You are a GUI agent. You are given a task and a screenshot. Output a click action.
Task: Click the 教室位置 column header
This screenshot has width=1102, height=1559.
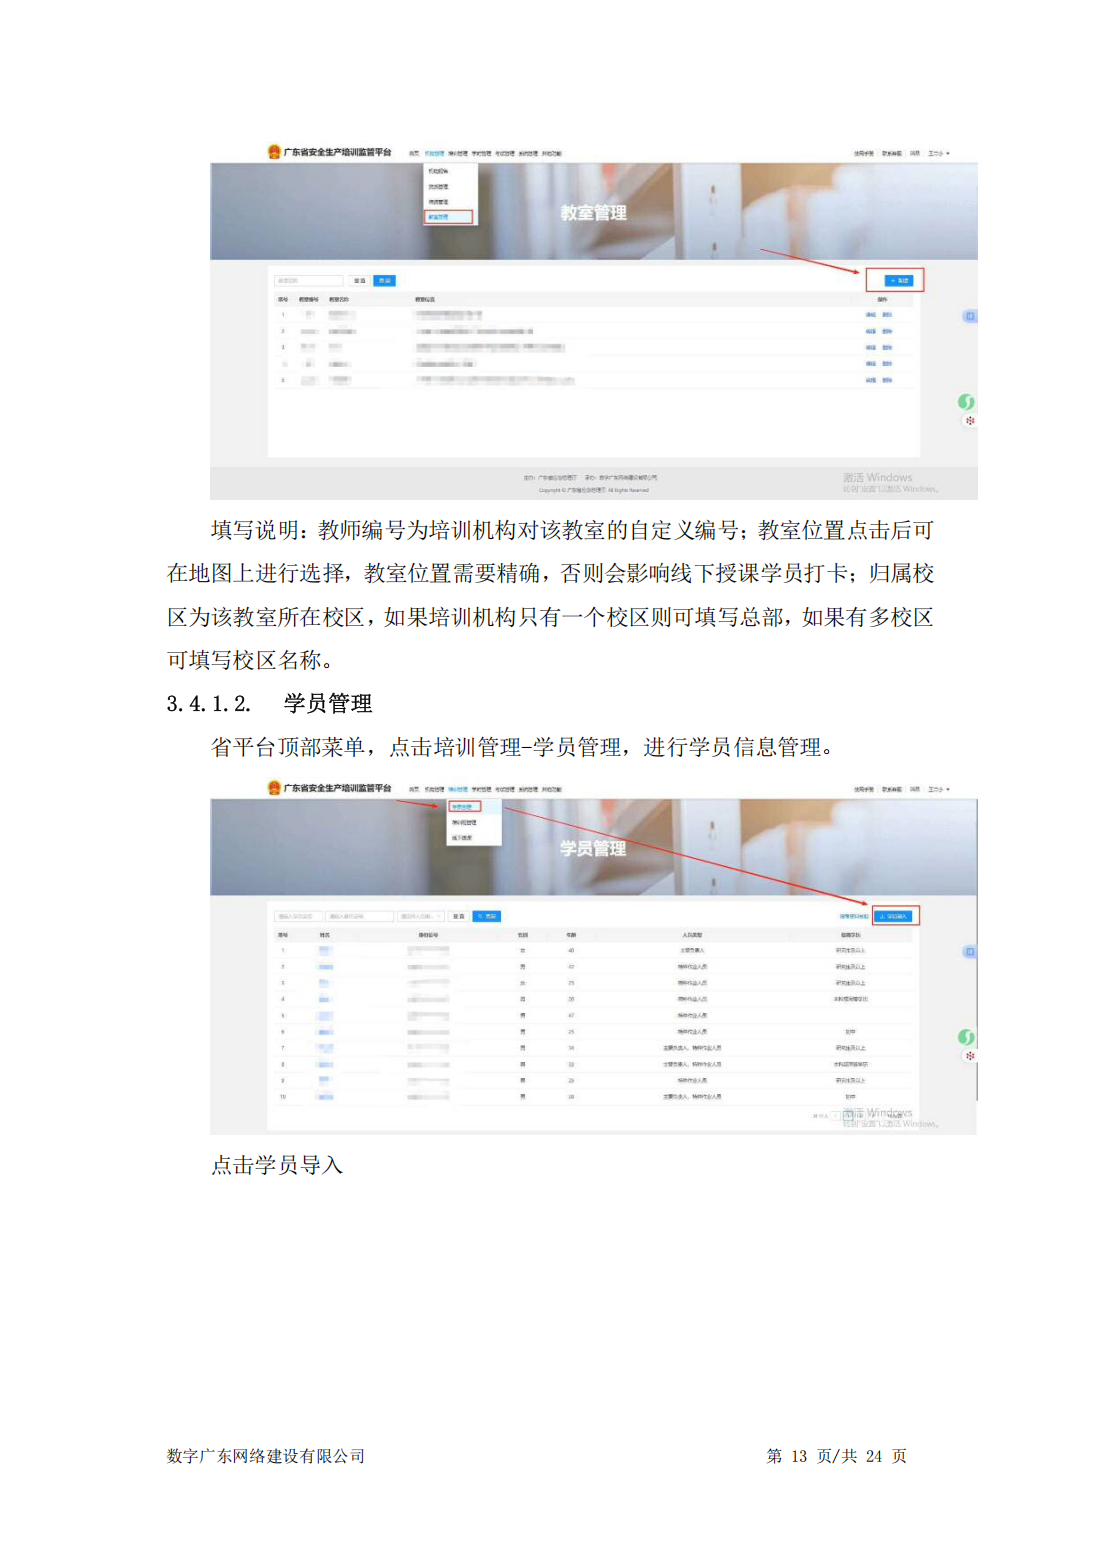point(425,299)
